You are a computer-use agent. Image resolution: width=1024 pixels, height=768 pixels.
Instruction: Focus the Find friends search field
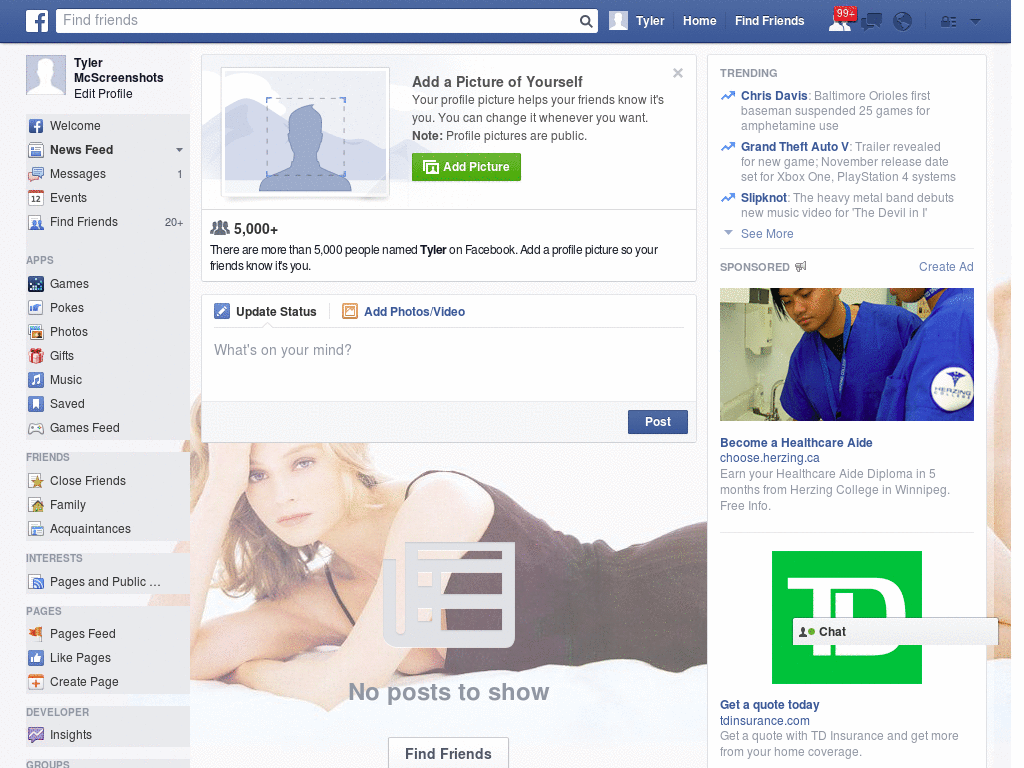(x=318, y=21)
